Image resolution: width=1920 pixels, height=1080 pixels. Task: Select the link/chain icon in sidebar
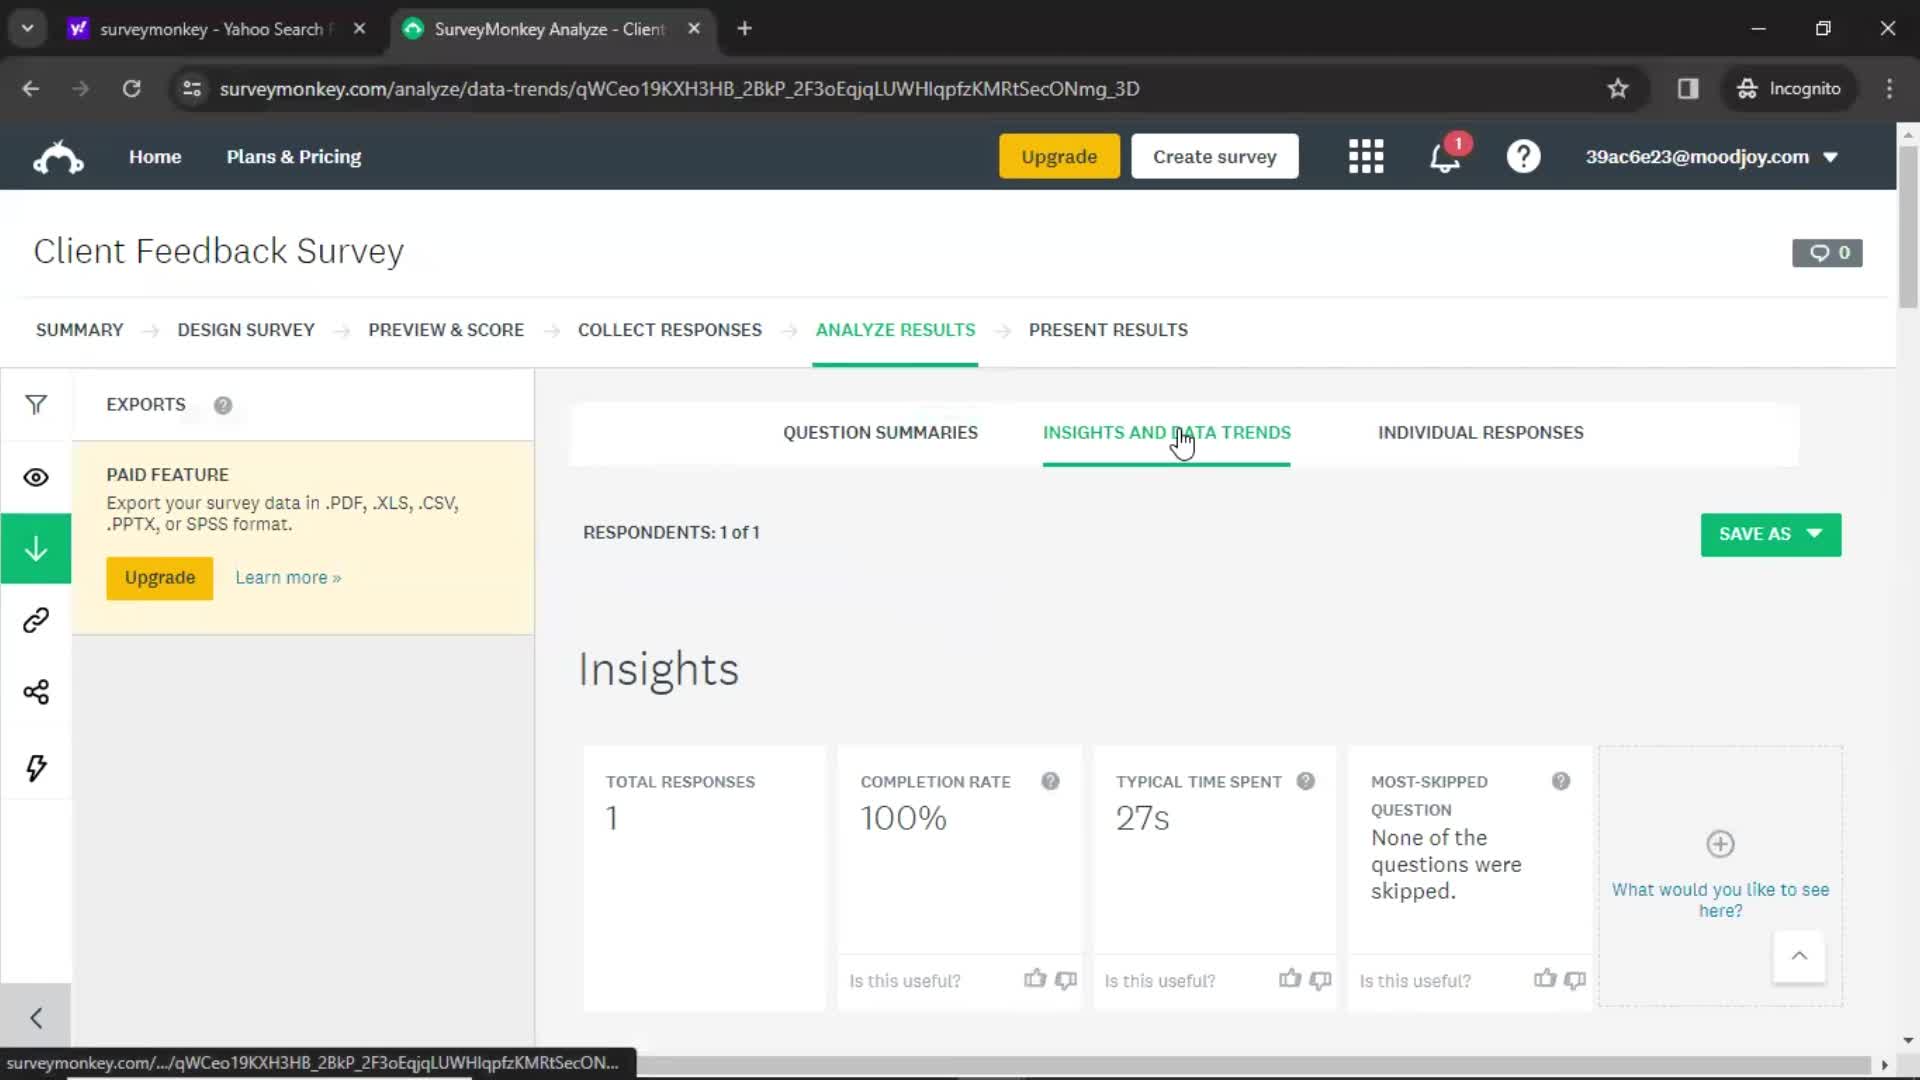(x=36, y=620)
